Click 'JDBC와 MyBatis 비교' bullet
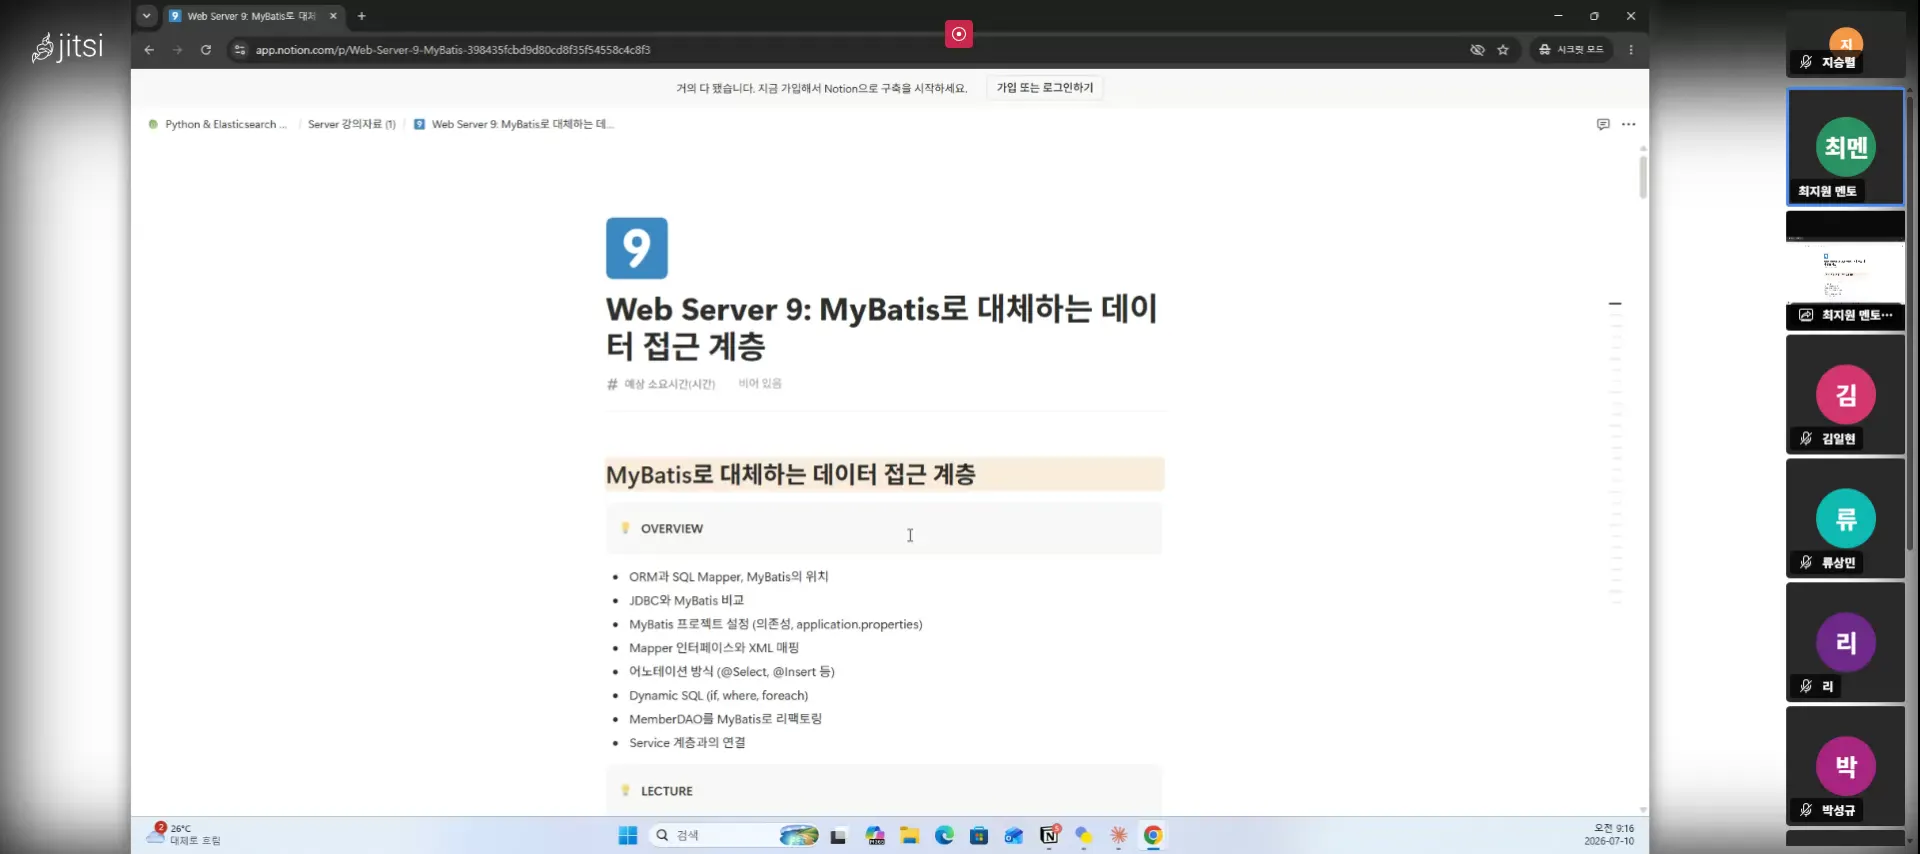Viewport: 1920px width, 854px height. click(686, 601)
